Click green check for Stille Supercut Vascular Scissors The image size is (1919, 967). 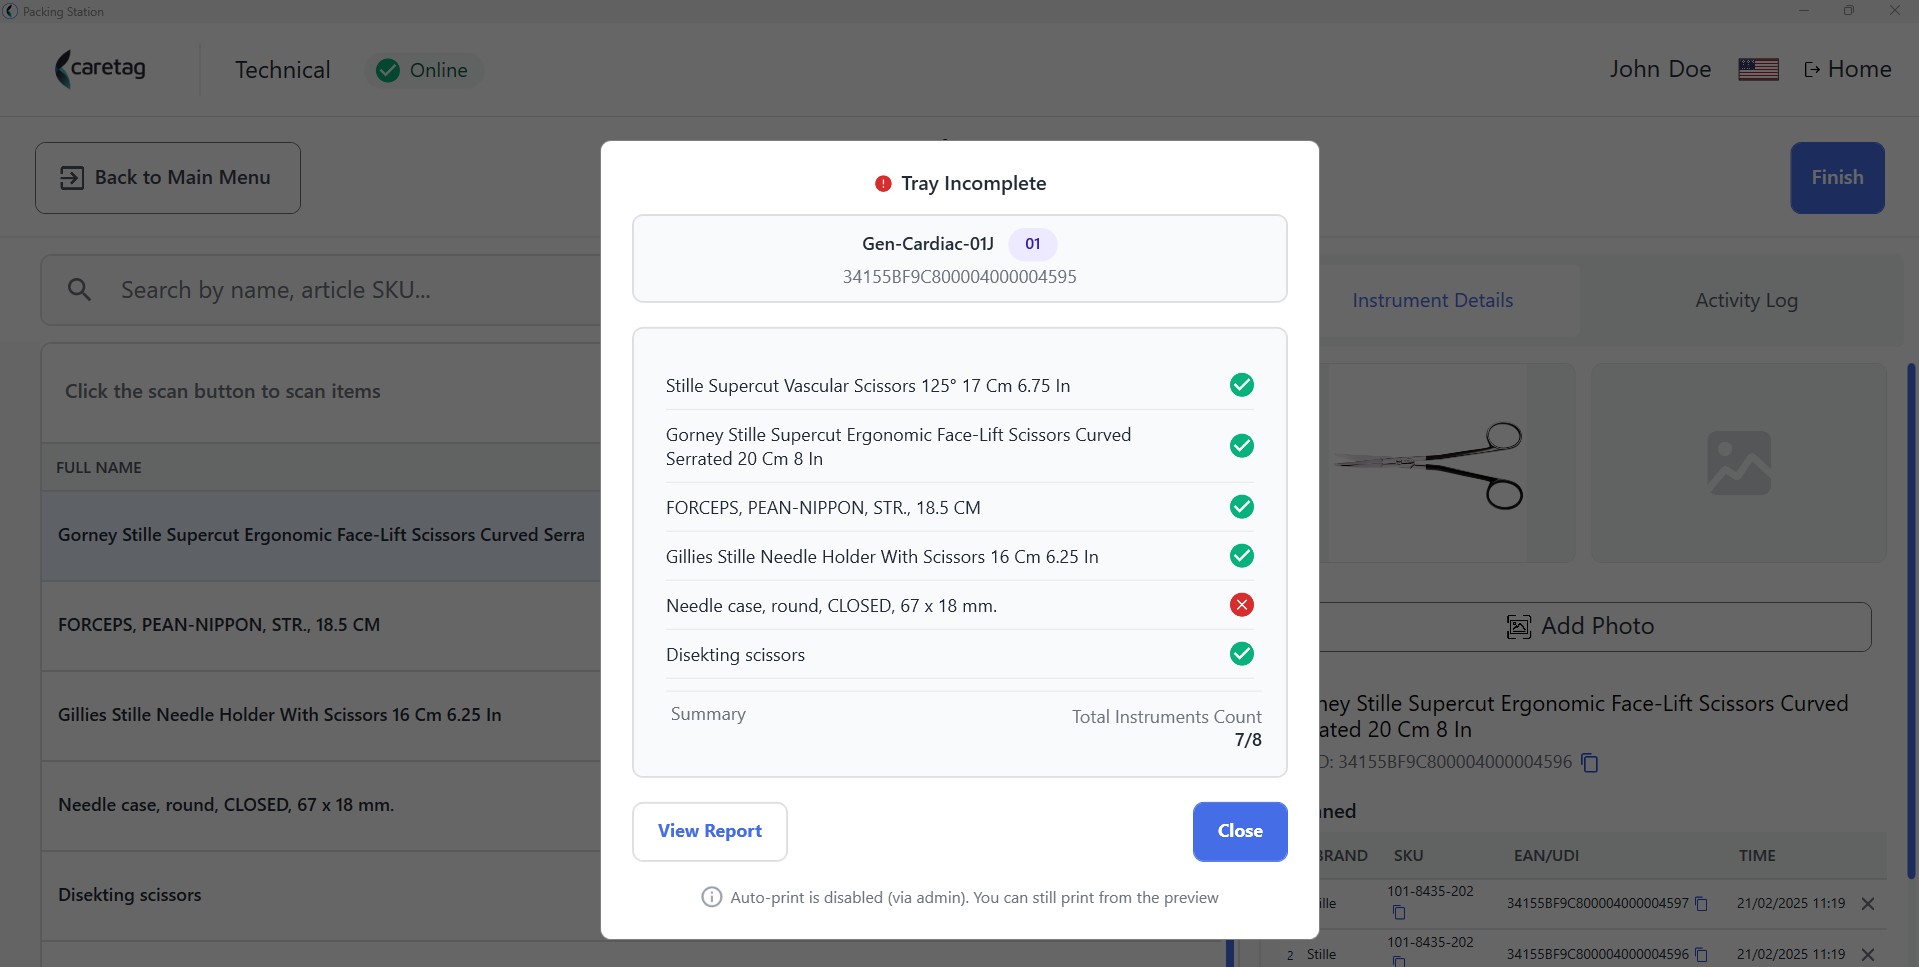[x=1242, y=385]
